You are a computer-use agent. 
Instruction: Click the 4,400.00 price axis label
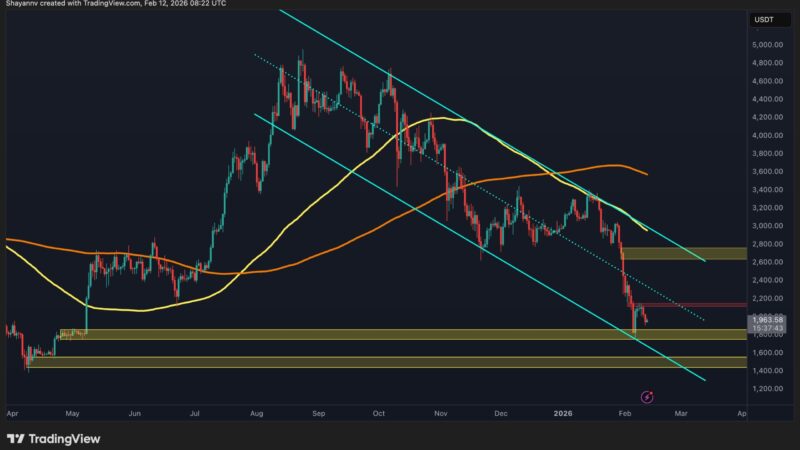(x=767, y=99)
